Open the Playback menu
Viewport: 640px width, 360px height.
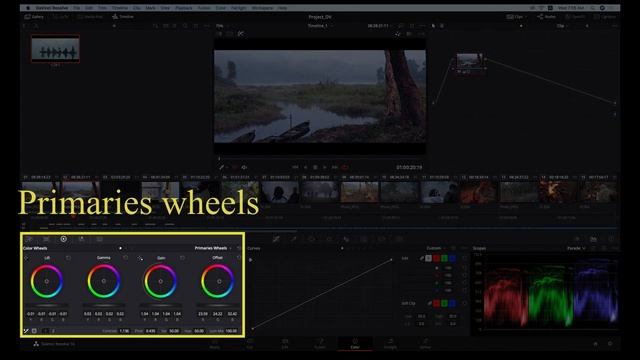(x=184, y=8)
